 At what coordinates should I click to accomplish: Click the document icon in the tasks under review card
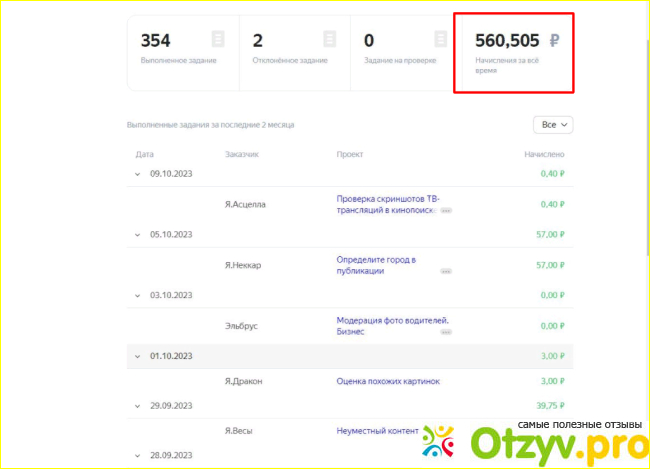click(x=440, y=40)
